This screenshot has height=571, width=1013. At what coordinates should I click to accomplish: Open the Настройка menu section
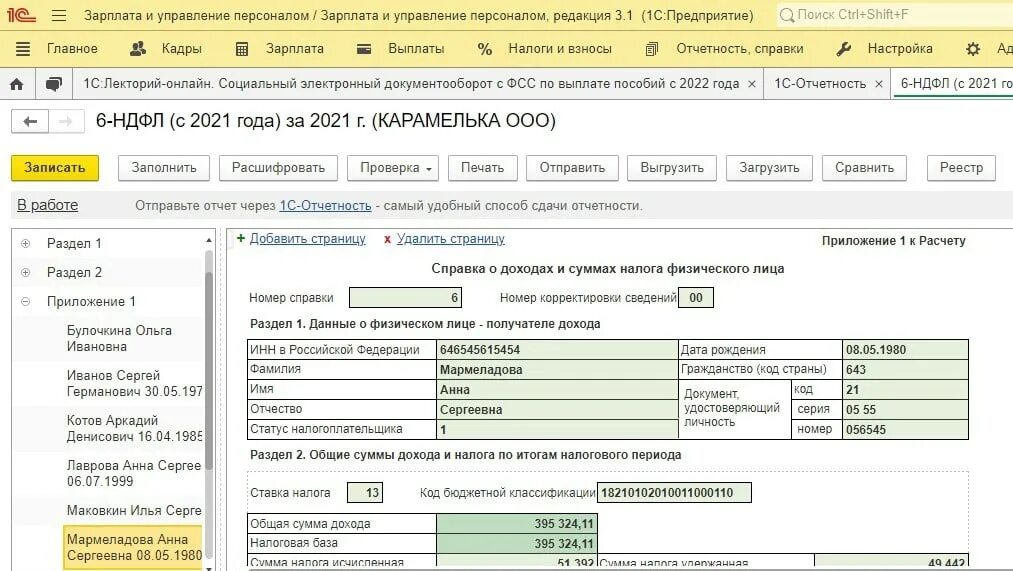[900, 49]
